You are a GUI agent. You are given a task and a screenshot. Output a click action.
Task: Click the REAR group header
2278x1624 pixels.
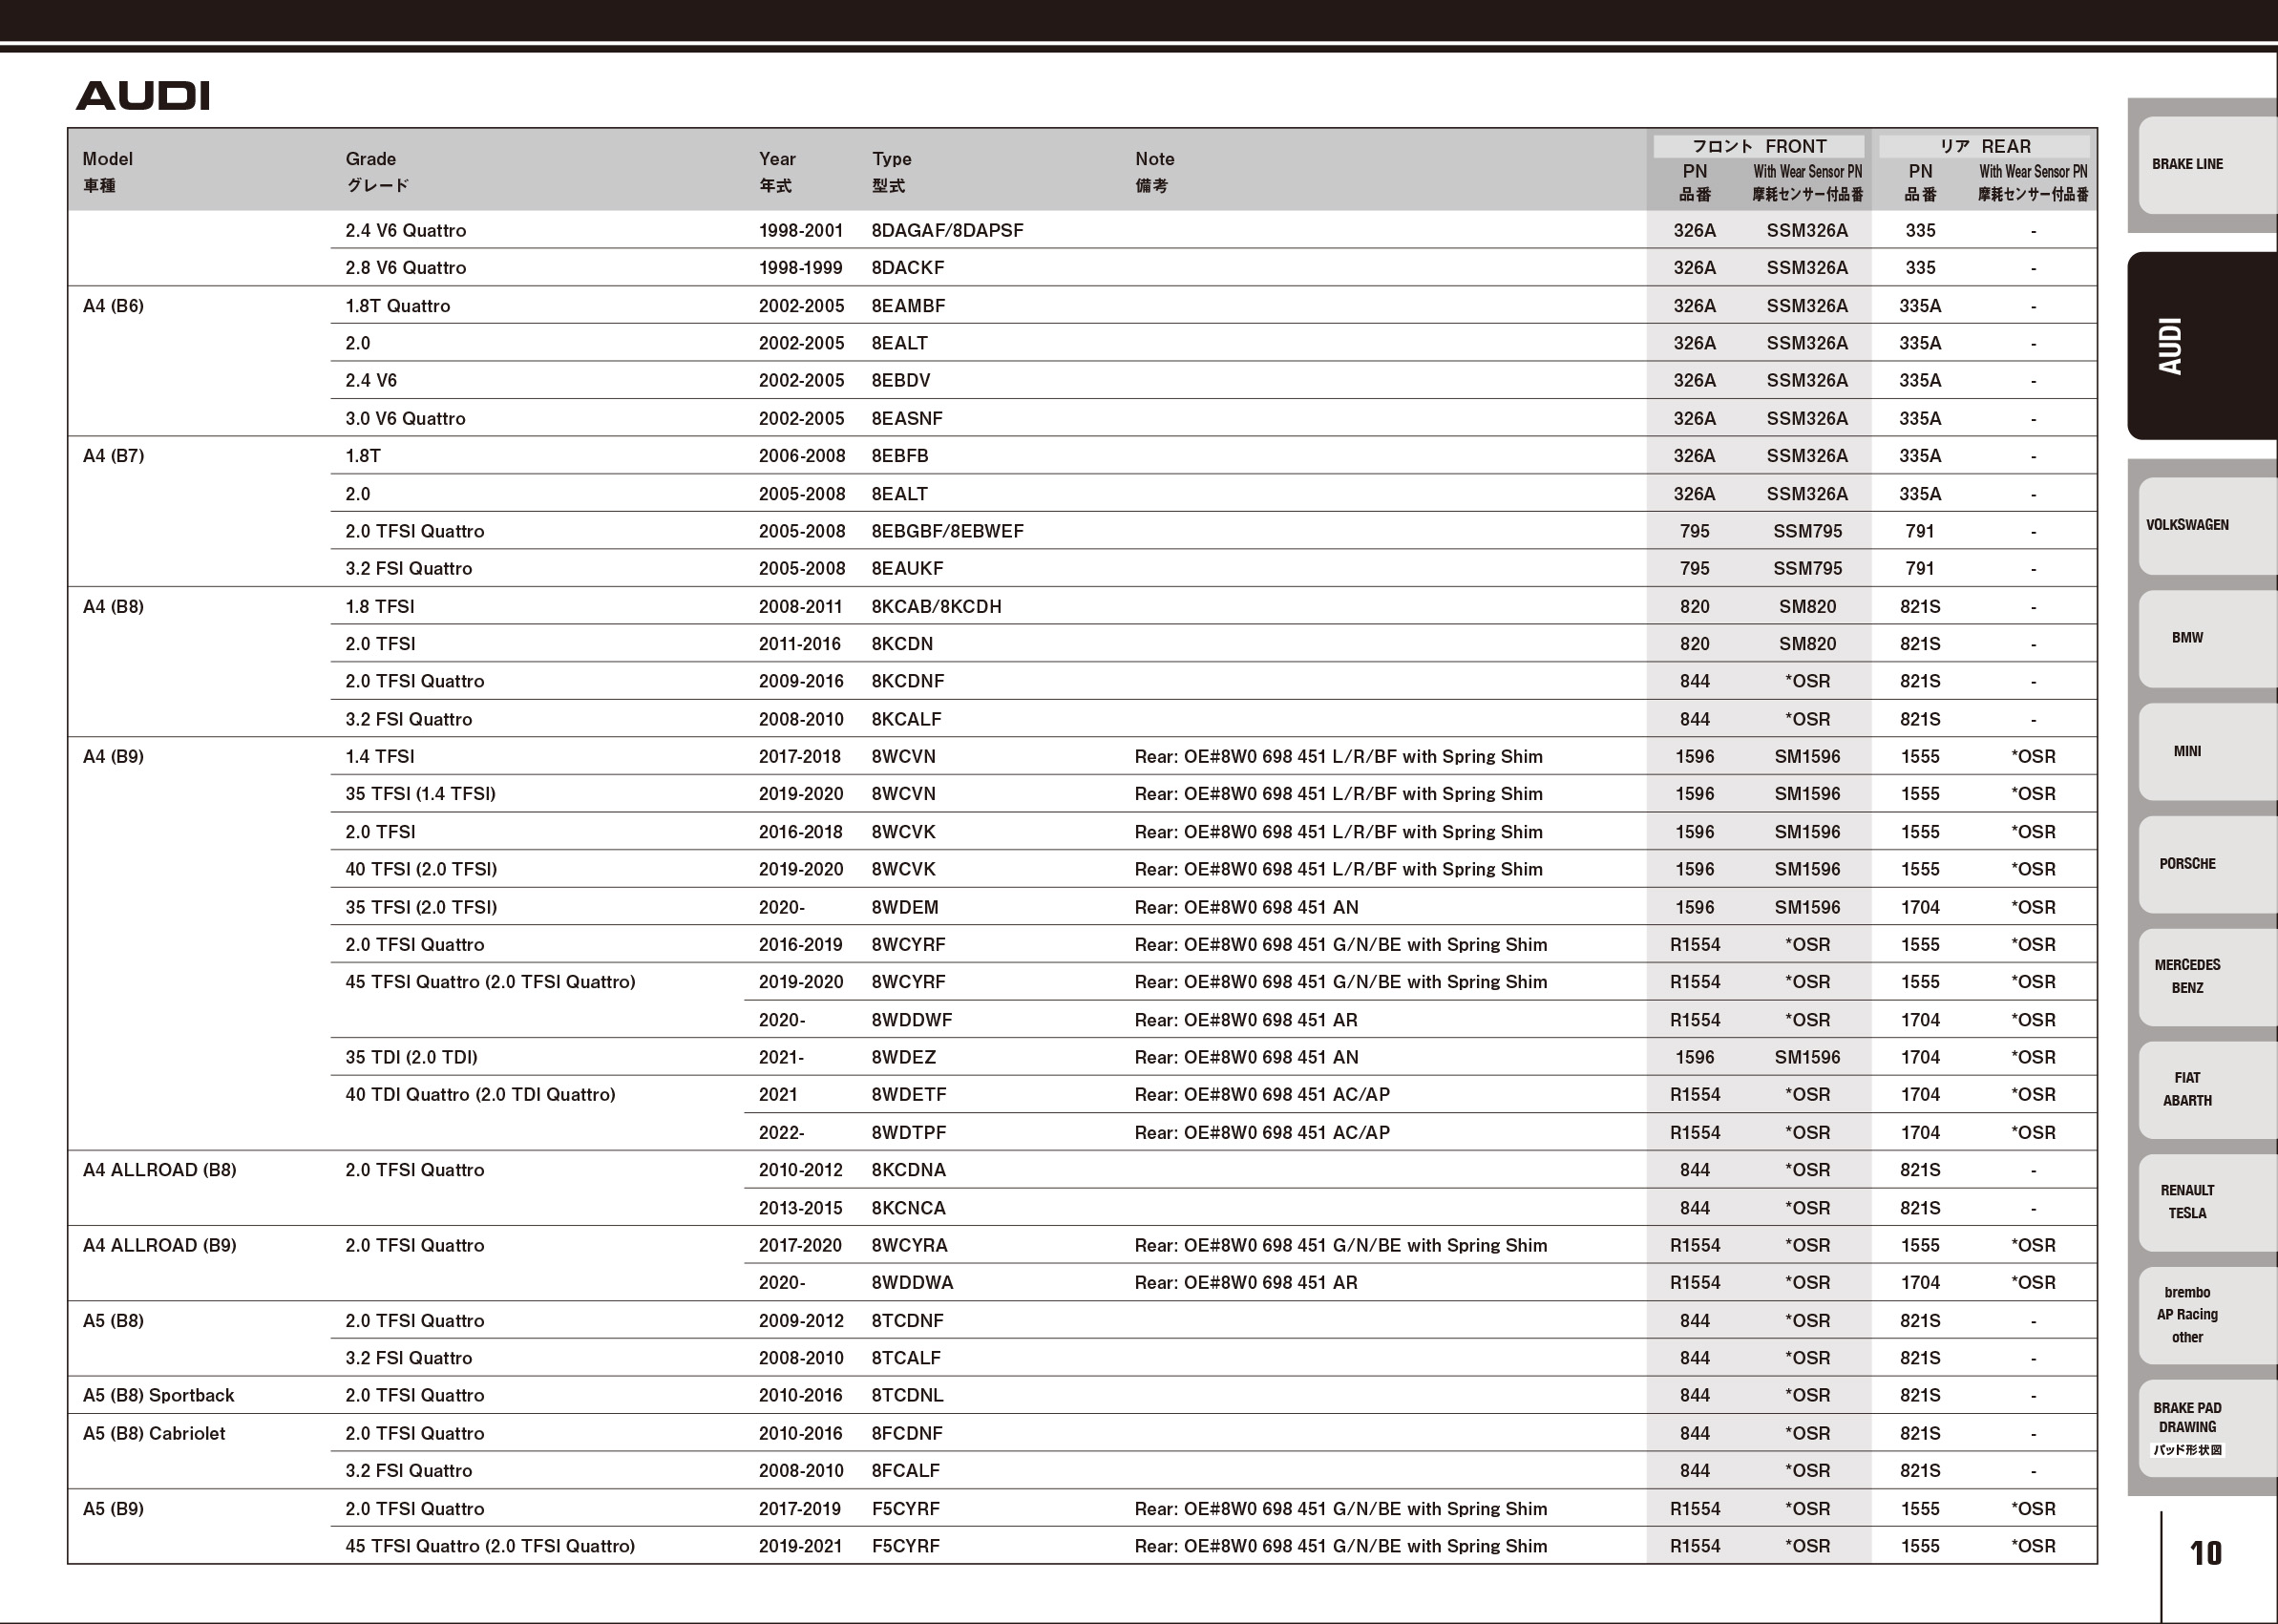(1984, 146)
